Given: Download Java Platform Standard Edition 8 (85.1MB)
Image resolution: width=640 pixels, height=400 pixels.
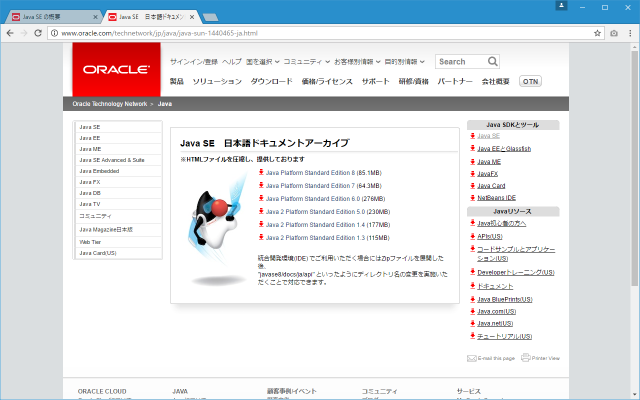Looking at the screenshot, I should 324,173.
